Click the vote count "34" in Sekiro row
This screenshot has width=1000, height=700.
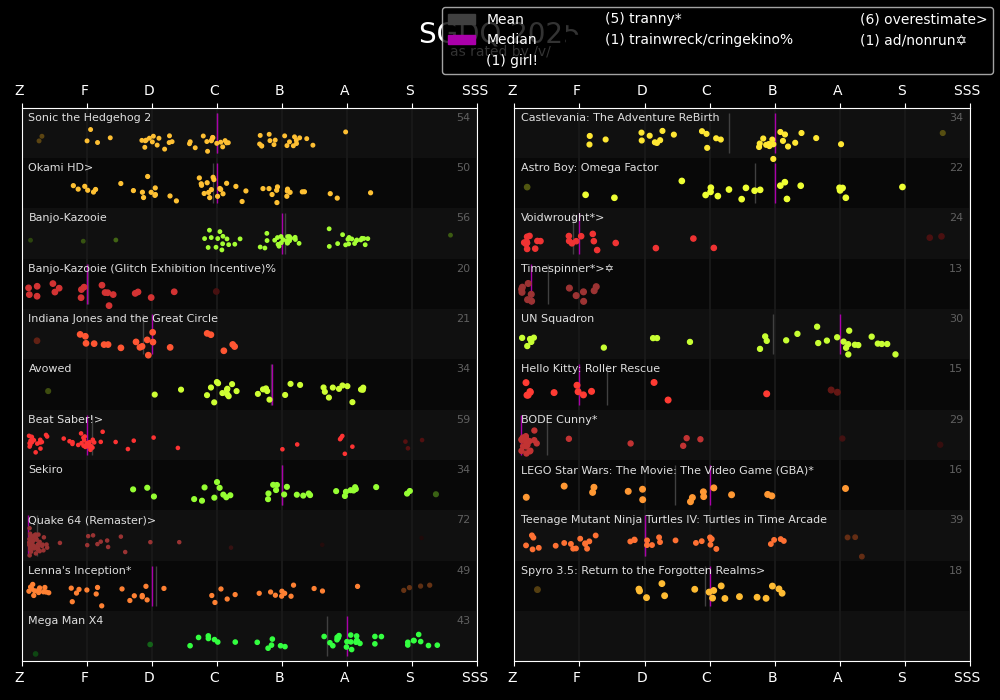coord(463,469)
